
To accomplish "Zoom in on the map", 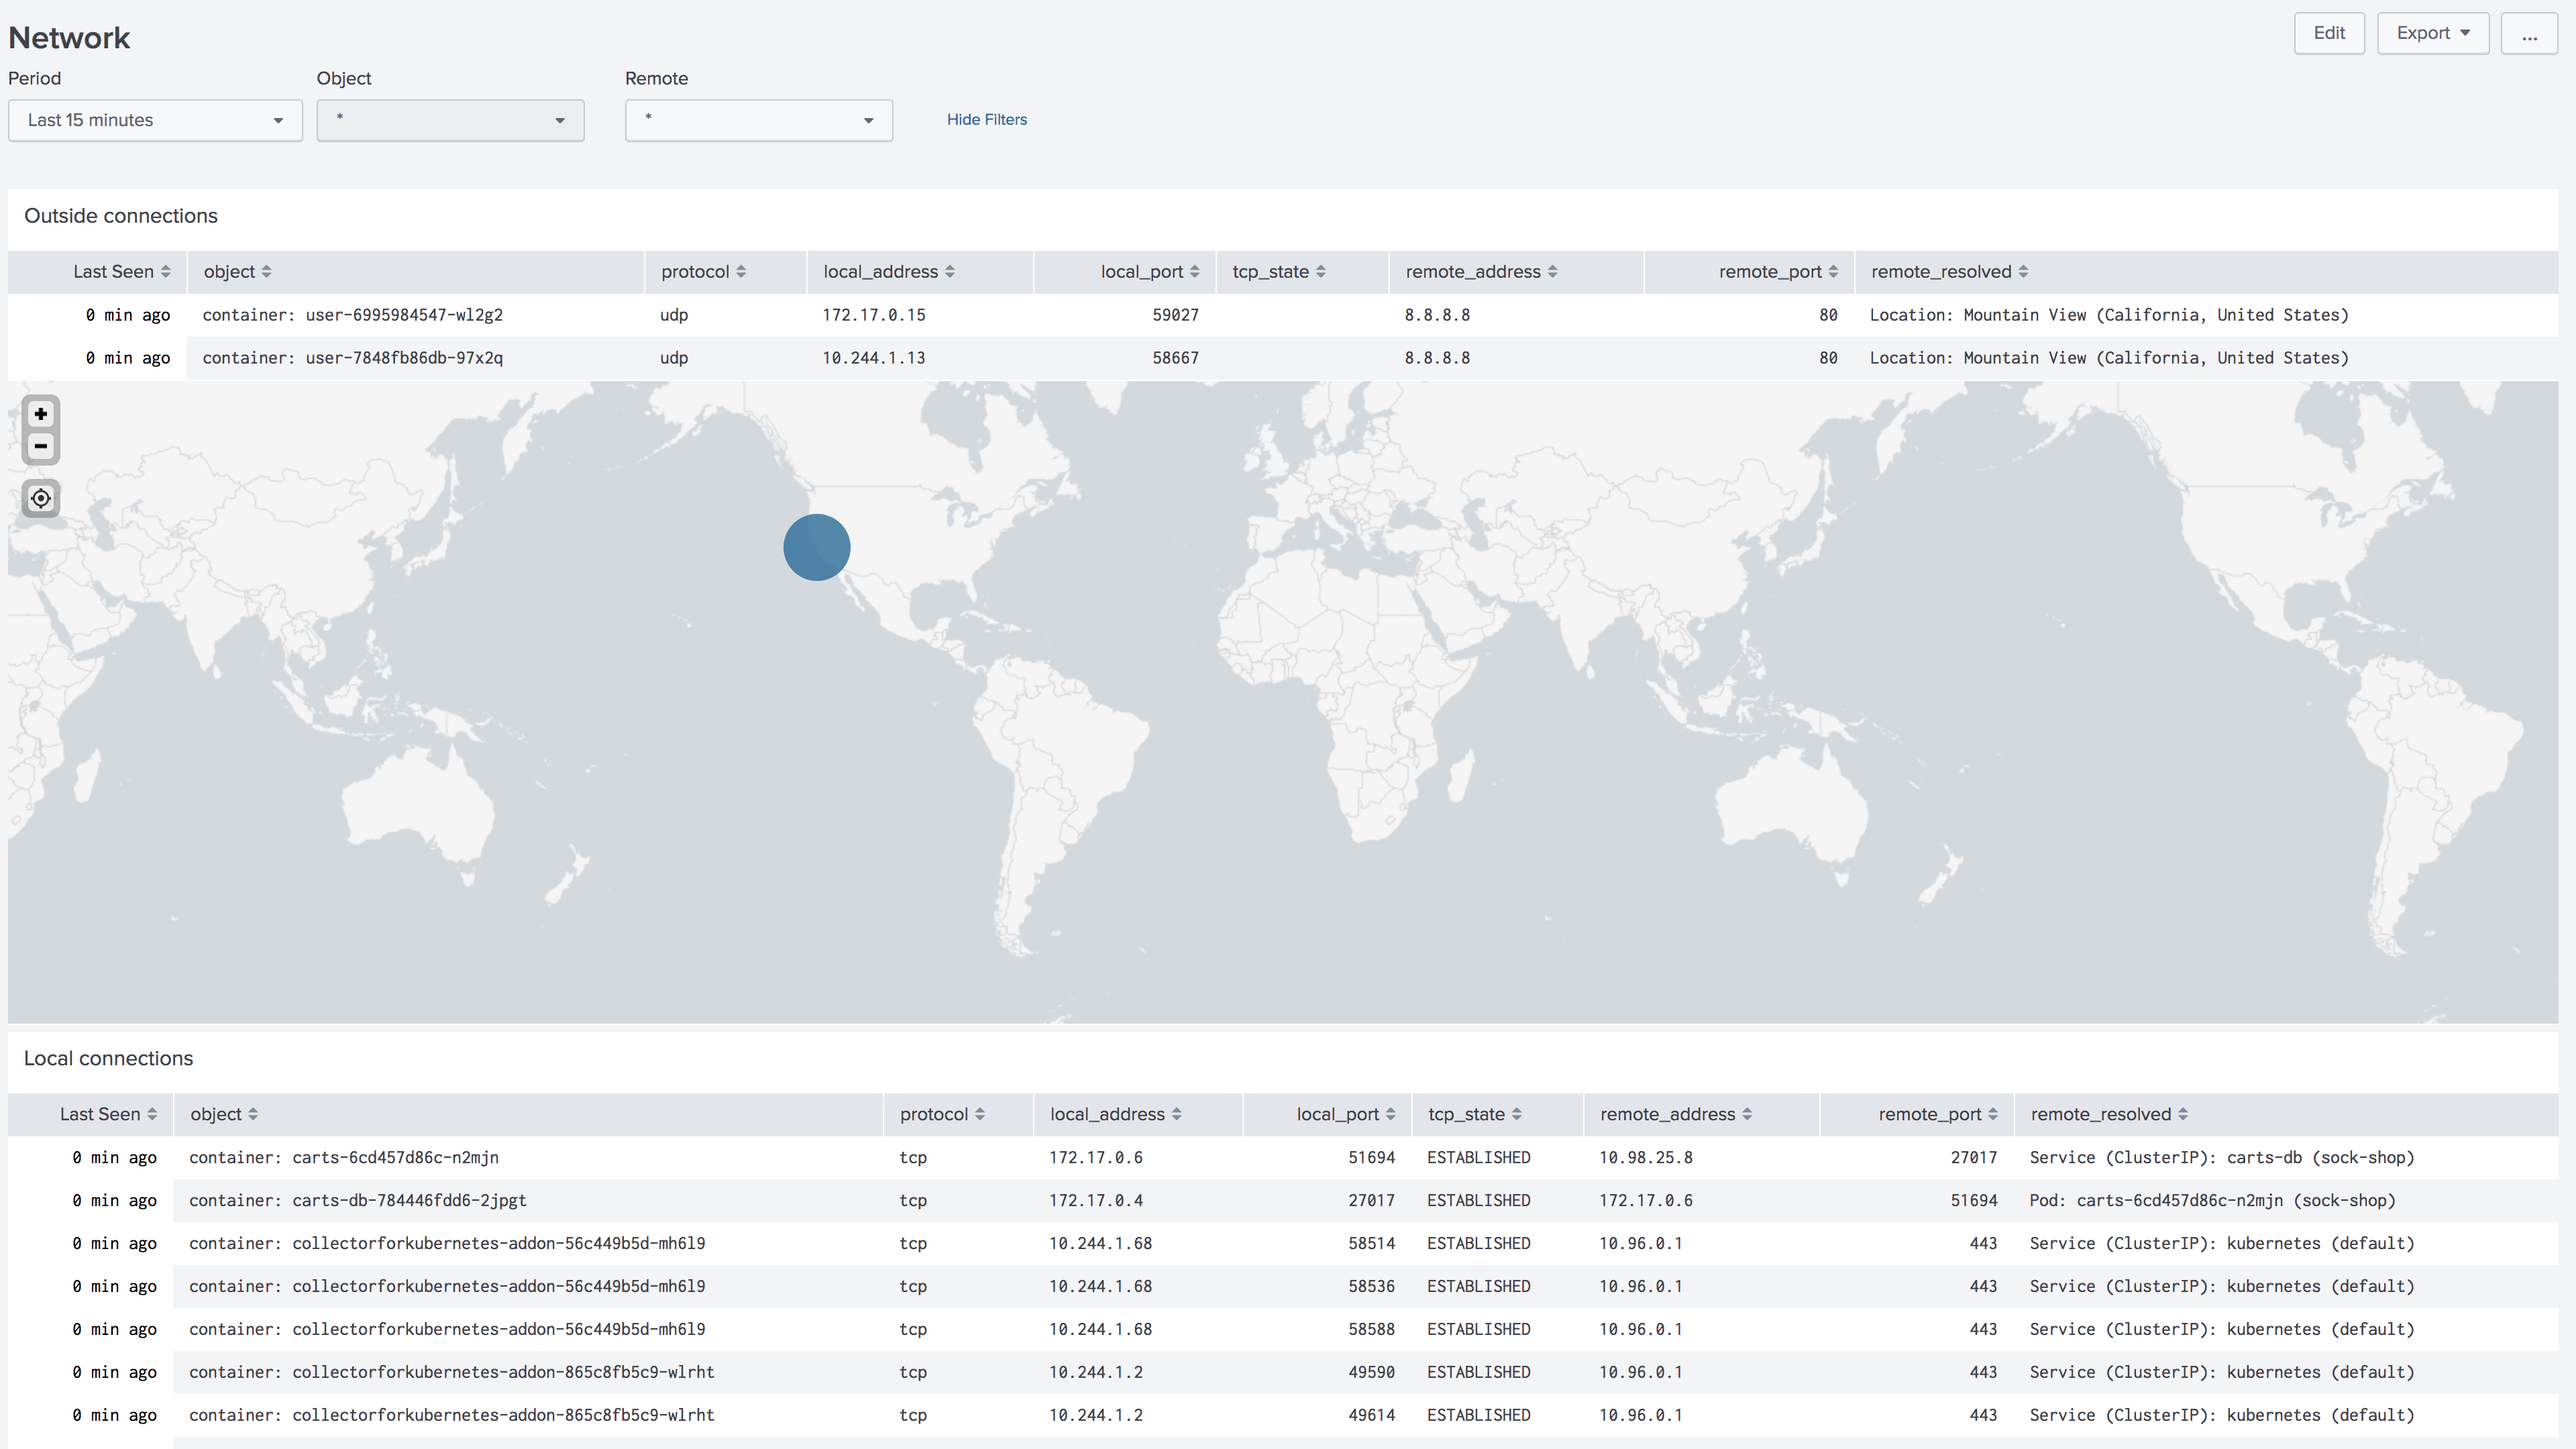I will (41, 414).
